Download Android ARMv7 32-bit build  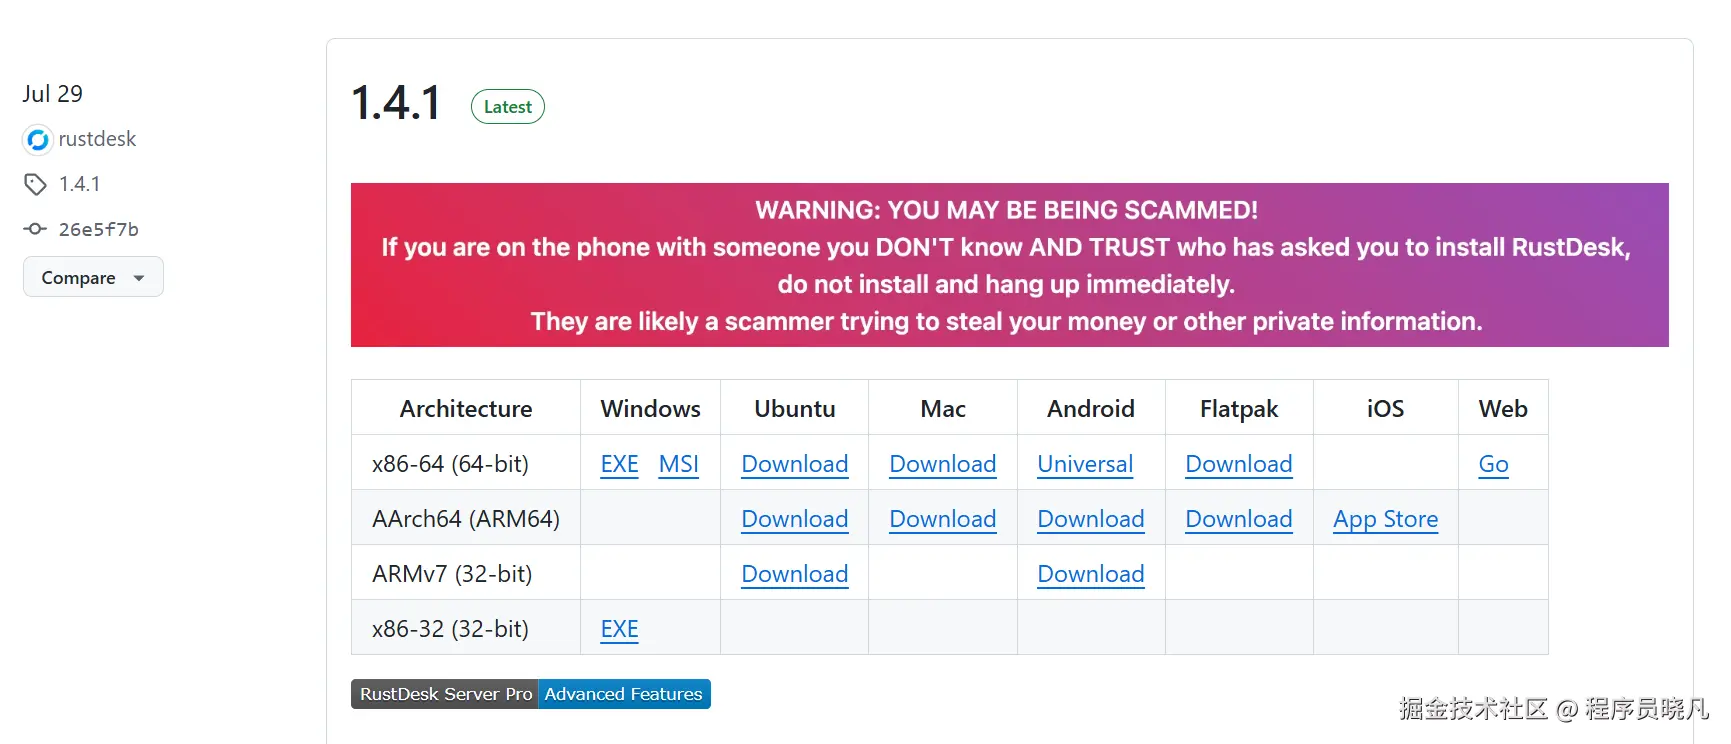(x=1090, y=574)
